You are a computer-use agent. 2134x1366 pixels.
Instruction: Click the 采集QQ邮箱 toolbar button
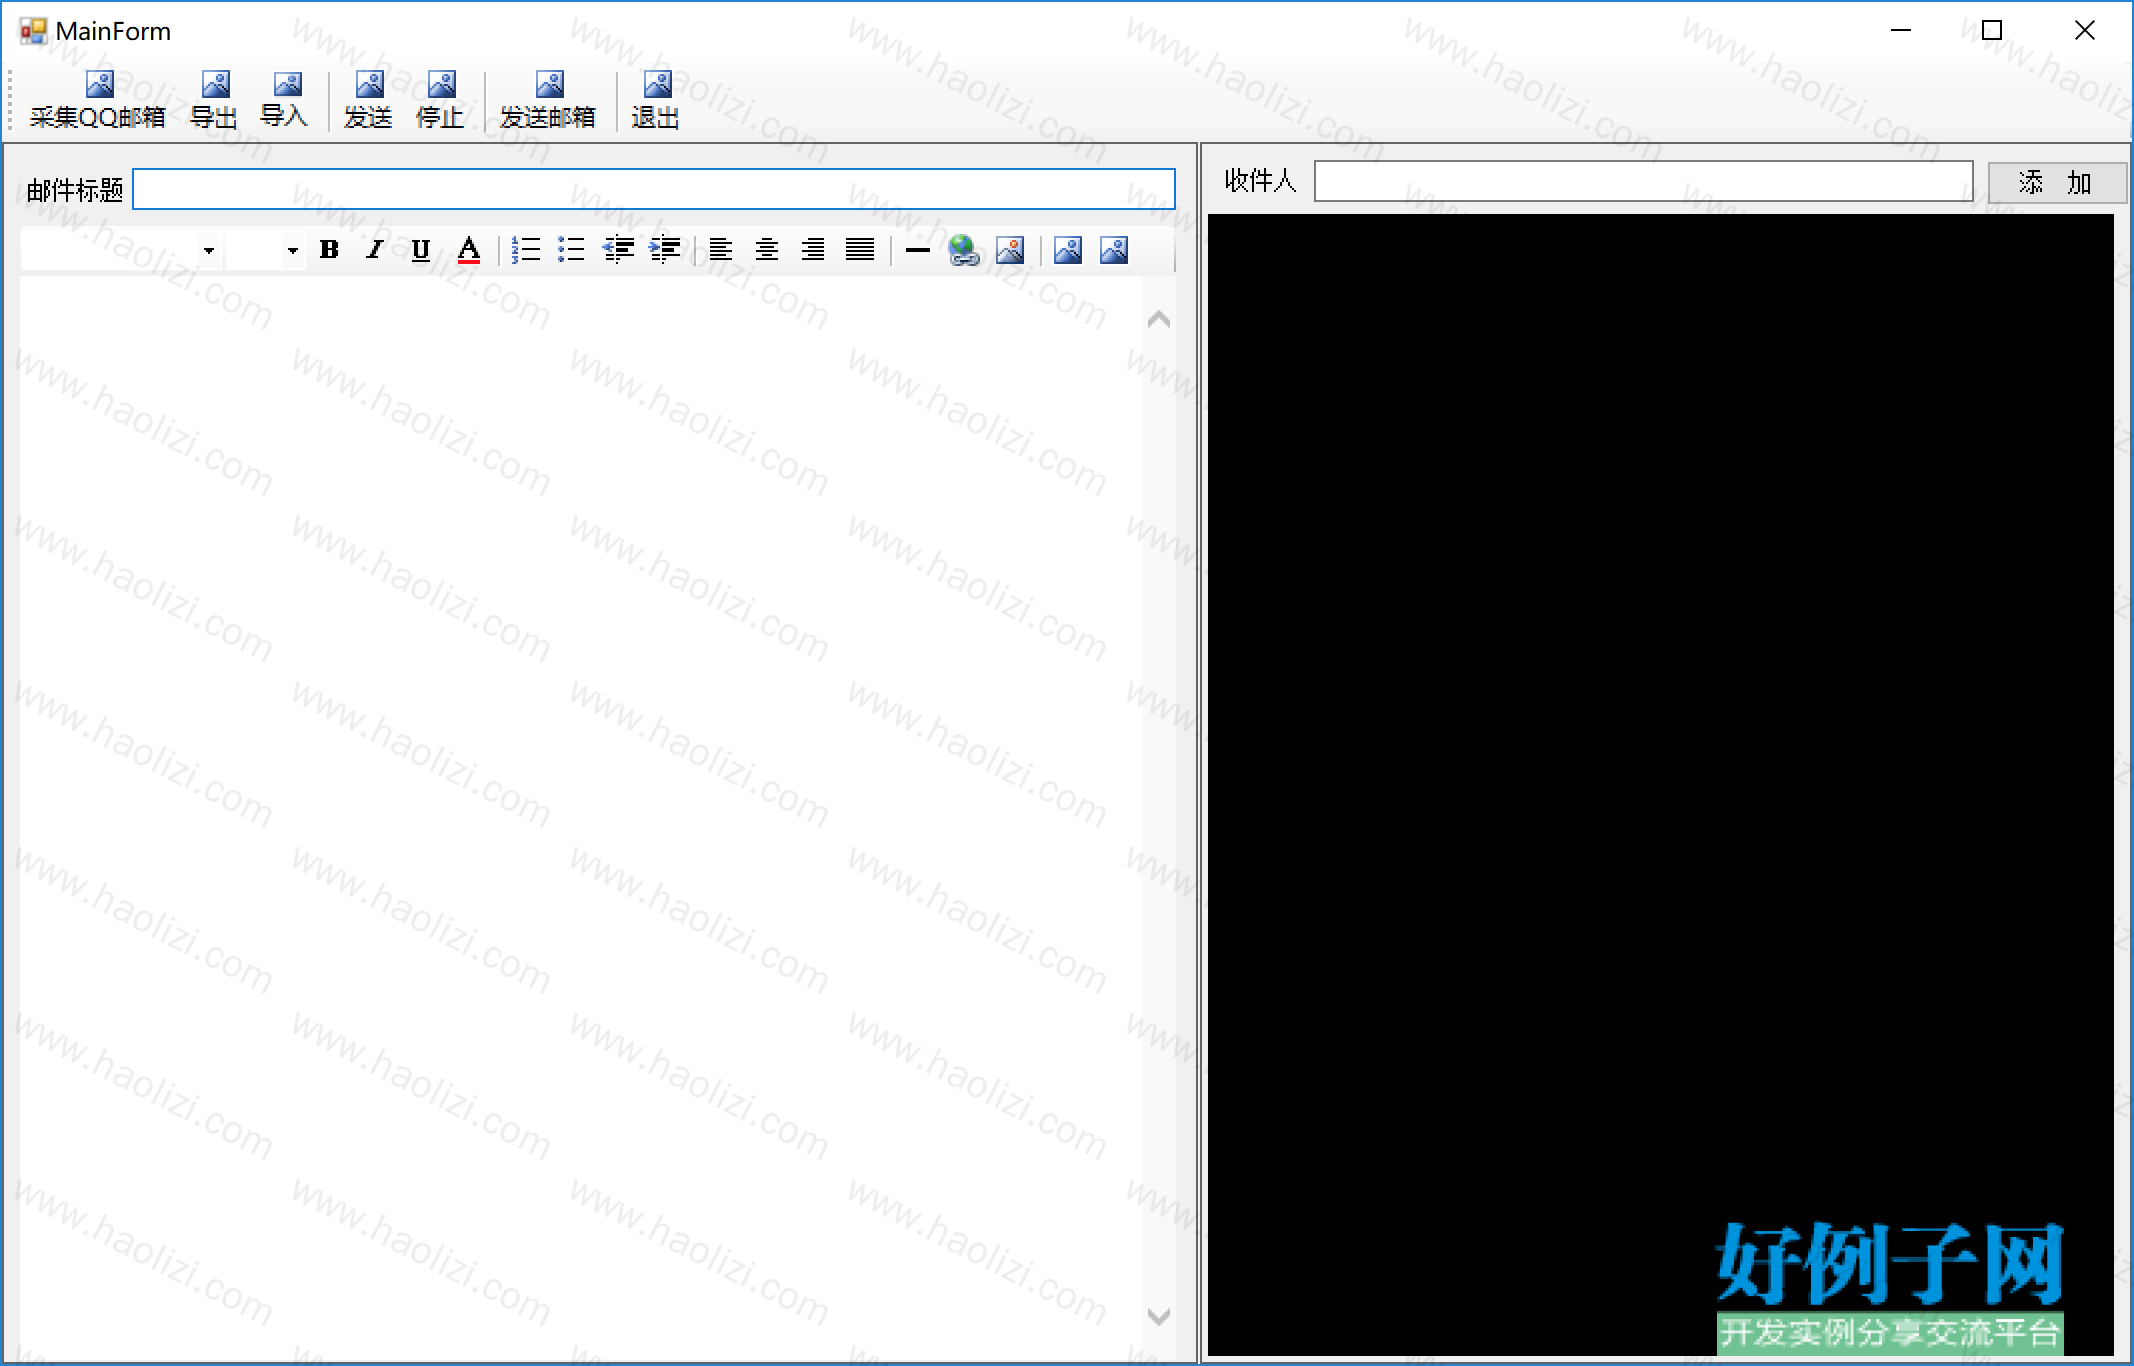point(98,100)
